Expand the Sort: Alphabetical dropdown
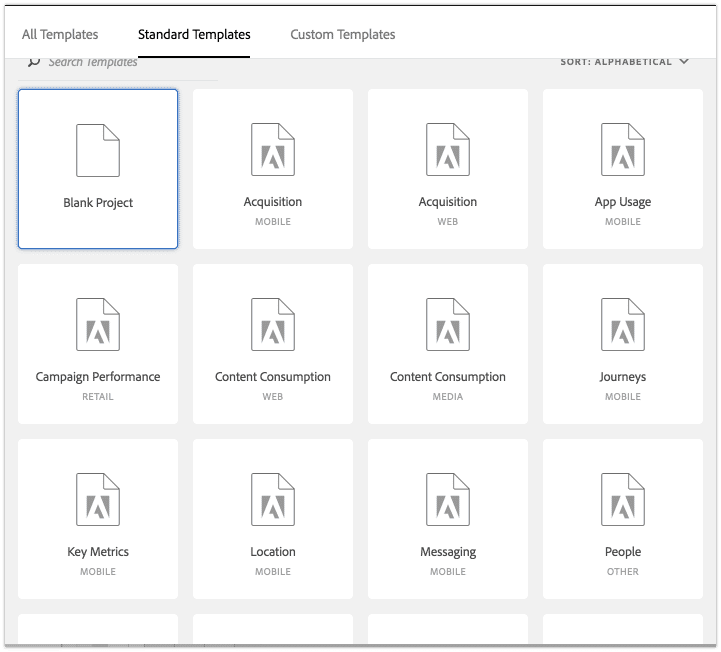The image size is (721, 652). tap(616, 62)
